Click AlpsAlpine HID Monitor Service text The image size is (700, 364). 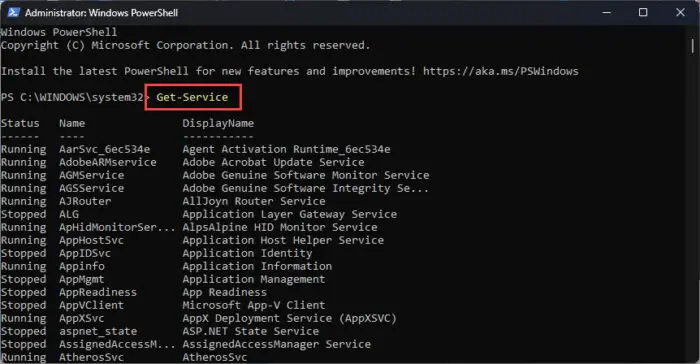[280, 227]
